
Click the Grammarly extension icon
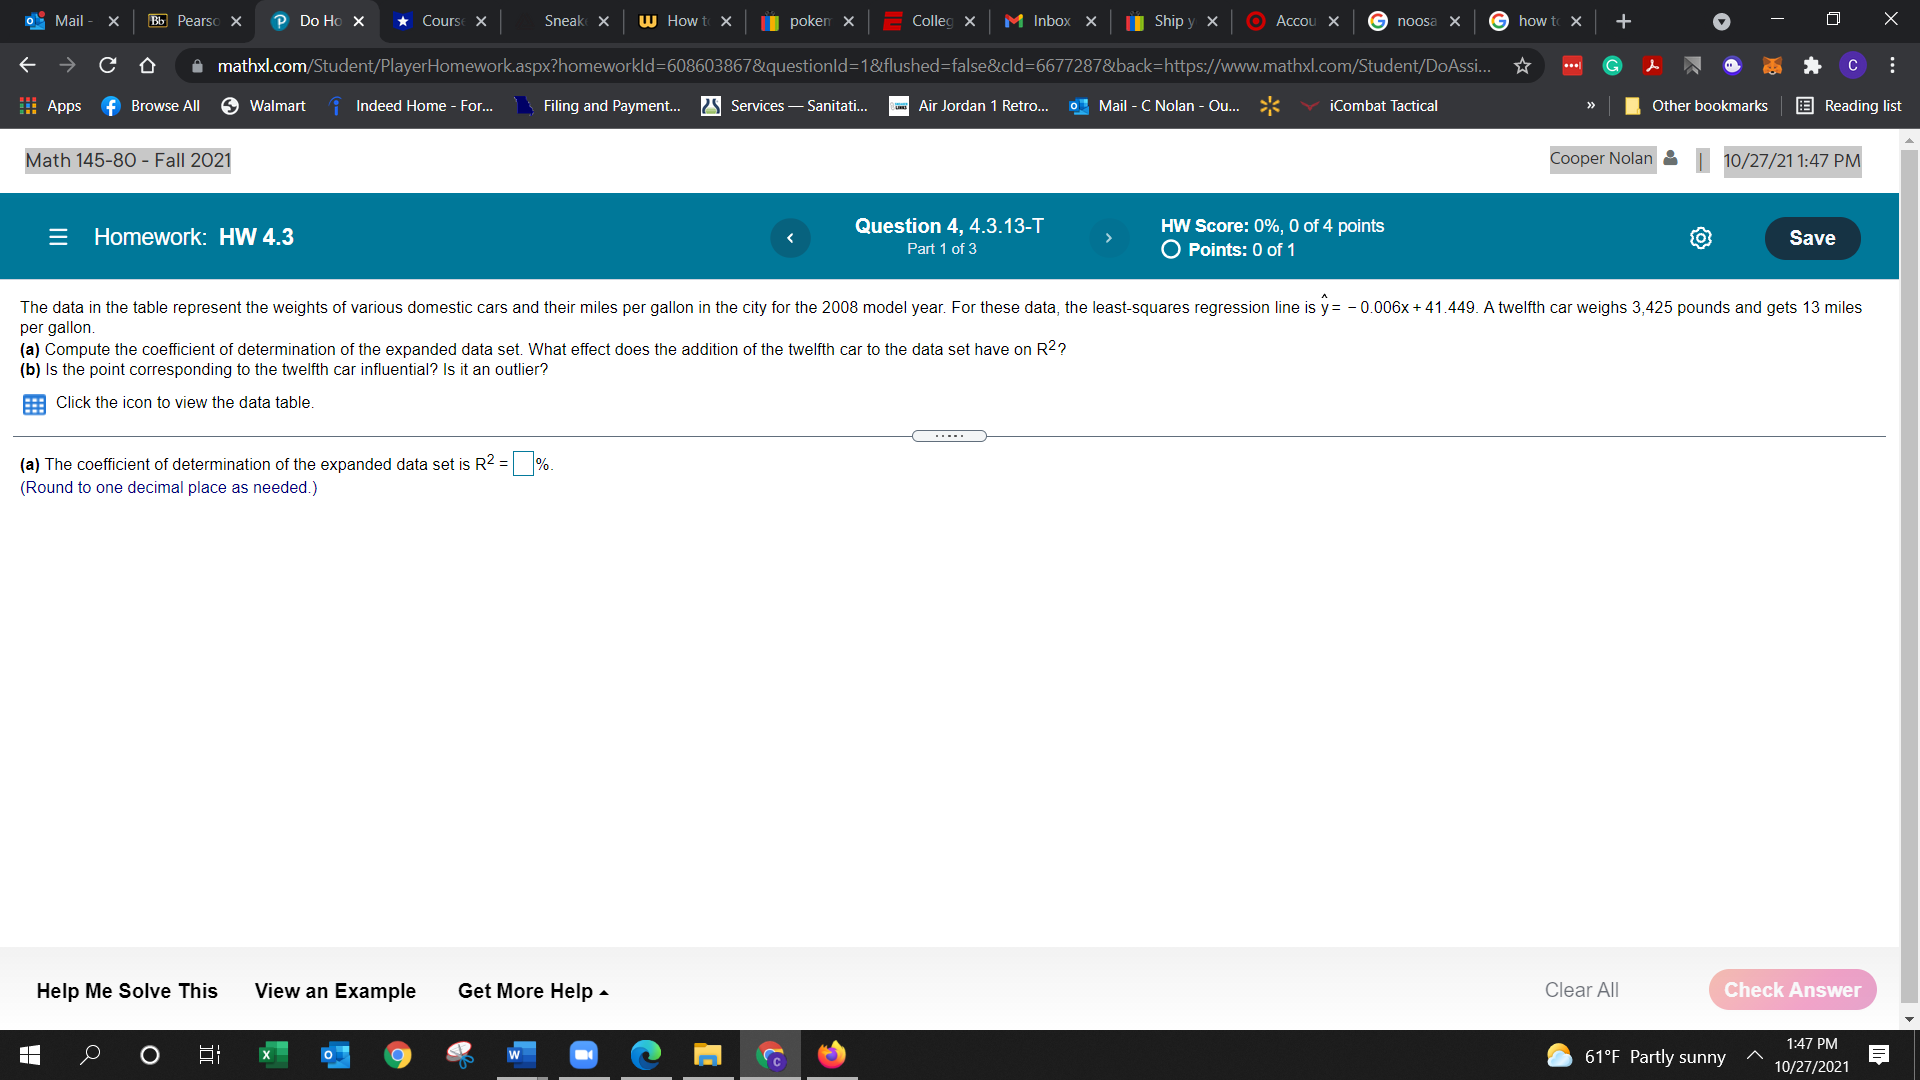click(1612, 66)
